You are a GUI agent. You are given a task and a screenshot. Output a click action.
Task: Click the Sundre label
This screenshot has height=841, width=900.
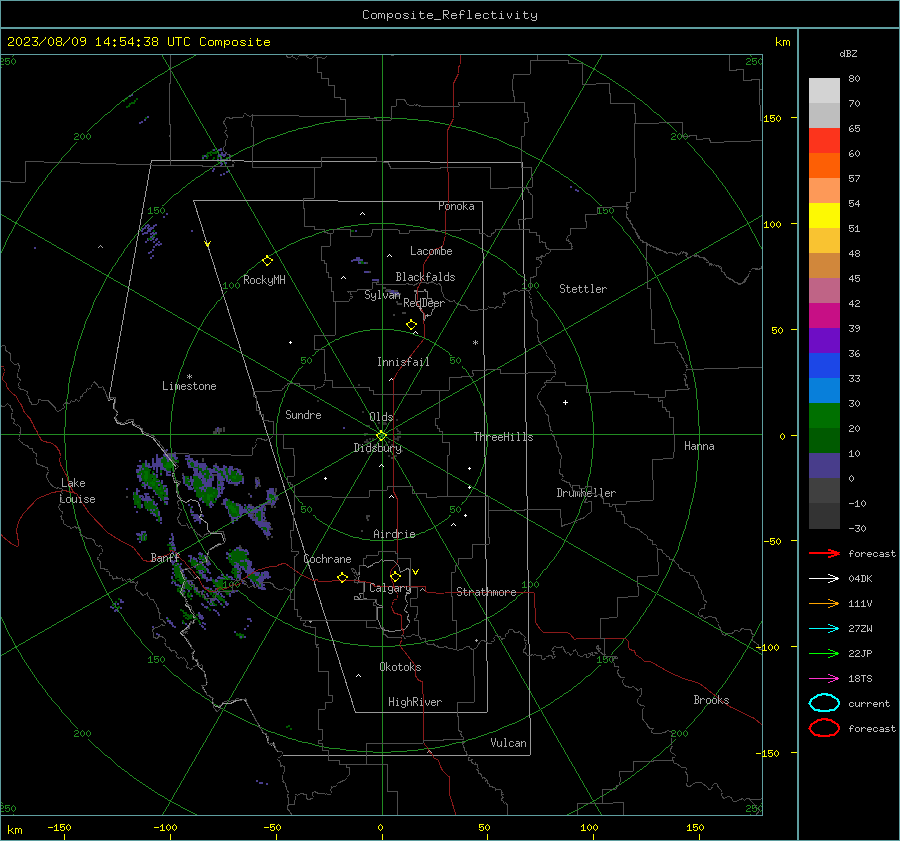[x=303, y=414]
